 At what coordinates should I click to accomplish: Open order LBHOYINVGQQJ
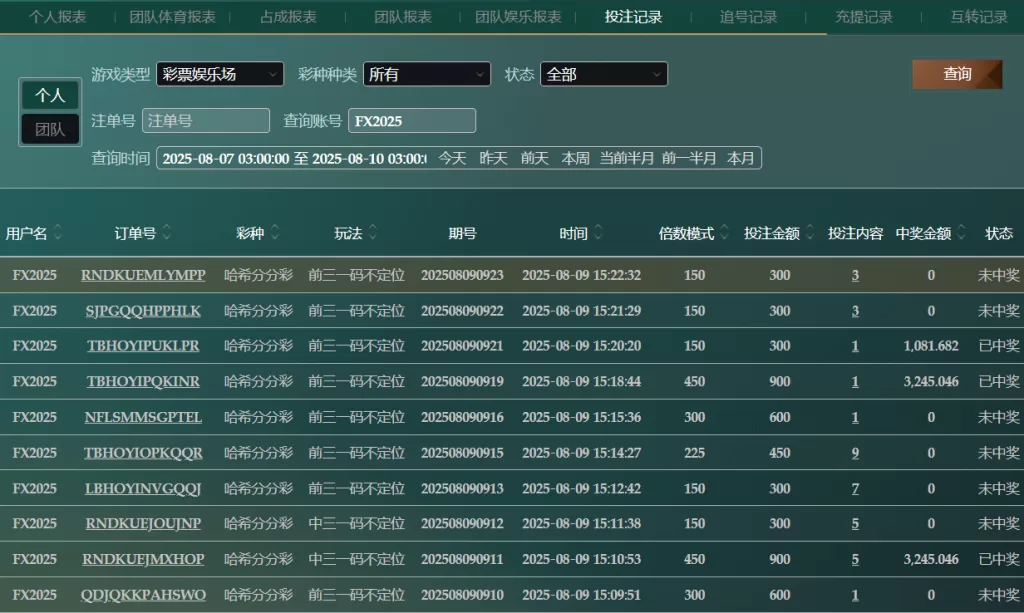[143, 488]
